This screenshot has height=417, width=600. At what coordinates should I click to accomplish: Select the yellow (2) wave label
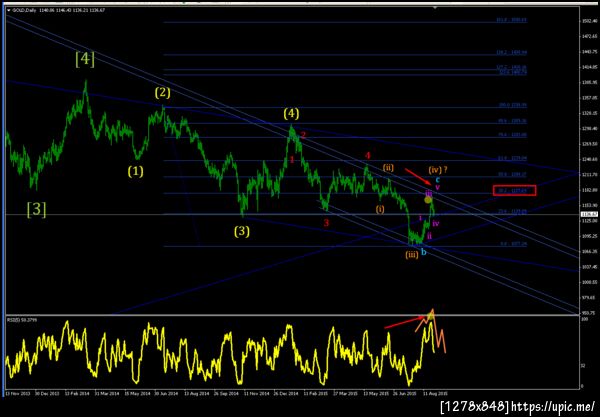tap(163, 93)
